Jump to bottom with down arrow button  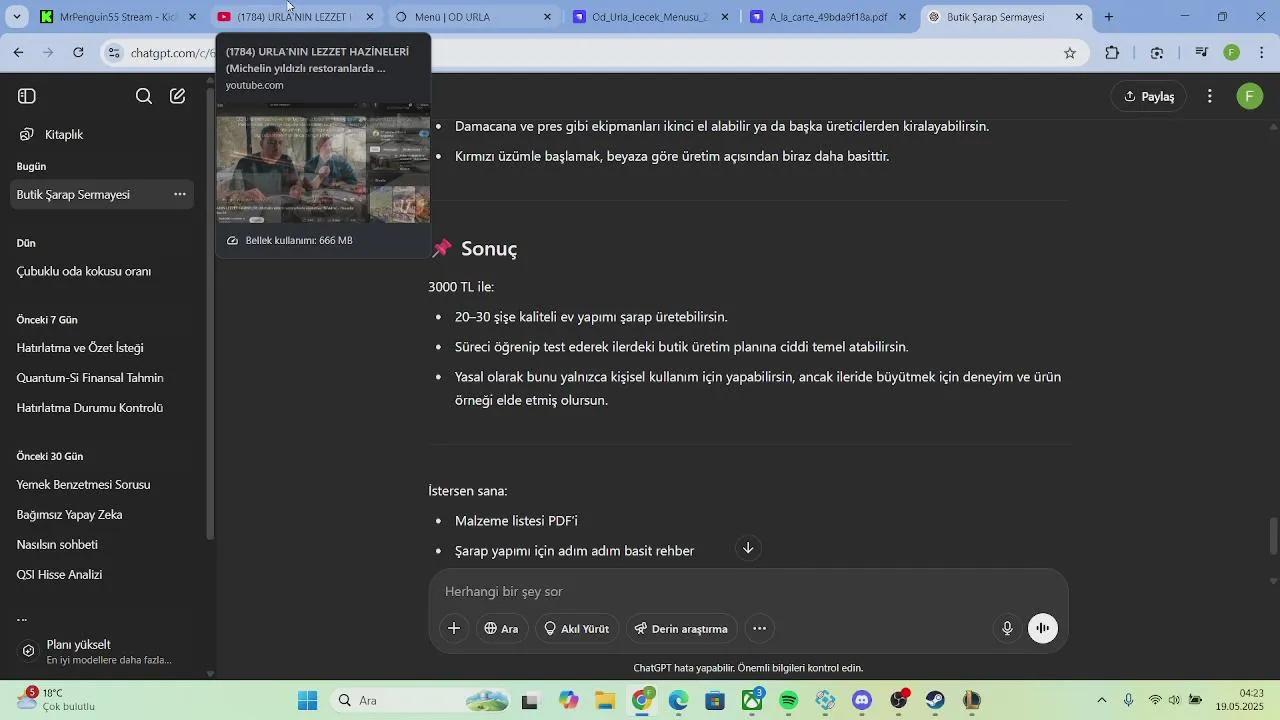(x=748, y=548)
